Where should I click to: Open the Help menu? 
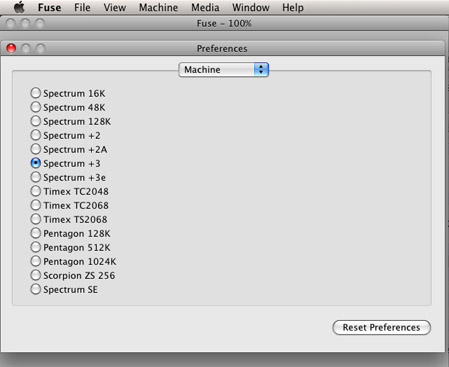[x=293, y=7]
